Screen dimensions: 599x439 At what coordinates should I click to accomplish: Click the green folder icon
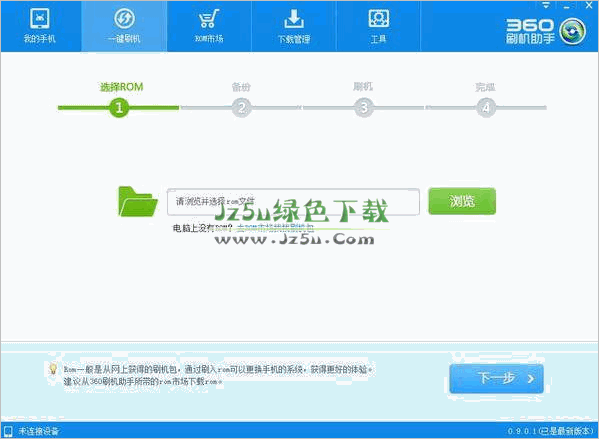pos(138,201)
